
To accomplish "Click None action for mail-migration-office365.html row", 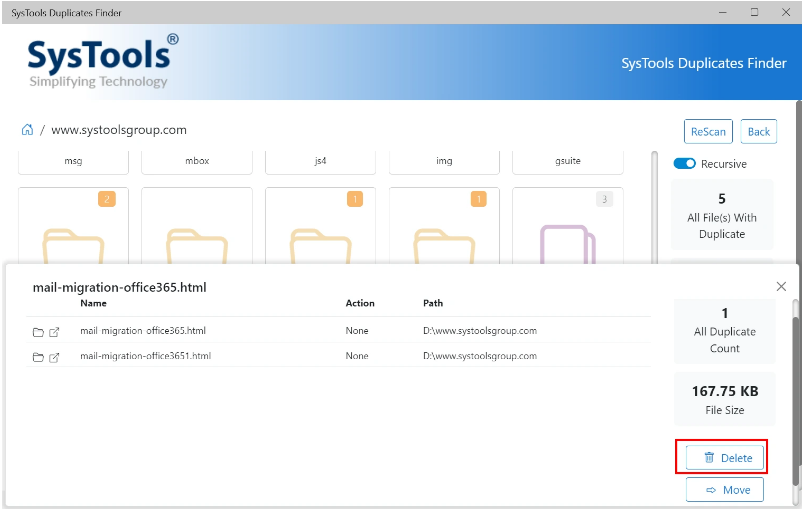I will click(357, 331).
